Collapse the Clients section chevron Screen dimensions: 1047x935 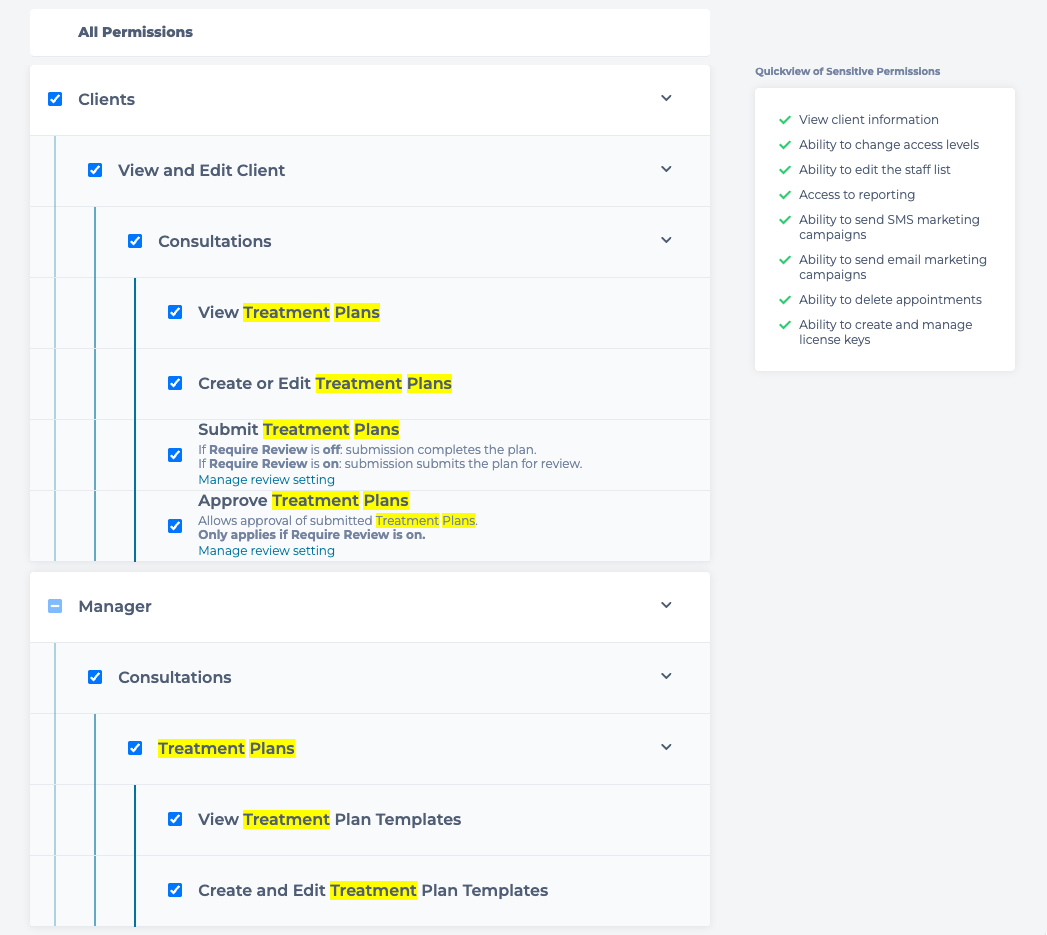[x=667, y=98]
